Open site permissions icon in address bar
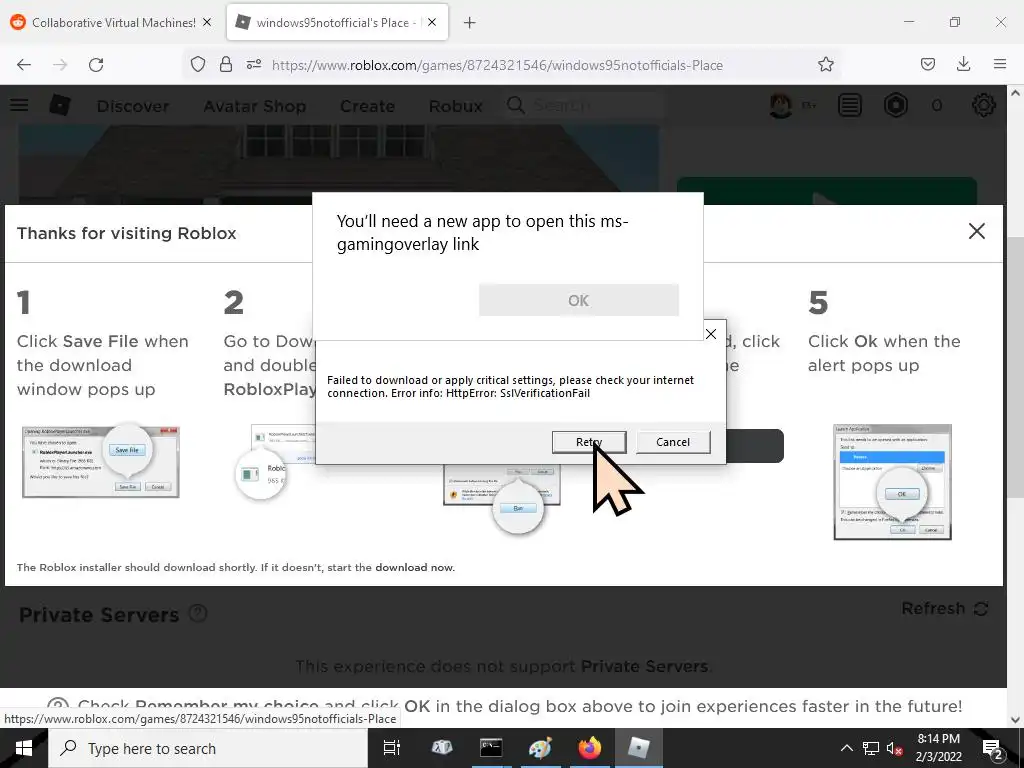Image resolution: width=1024 pixels, height=768 pixels. click(x=254, y=65)
